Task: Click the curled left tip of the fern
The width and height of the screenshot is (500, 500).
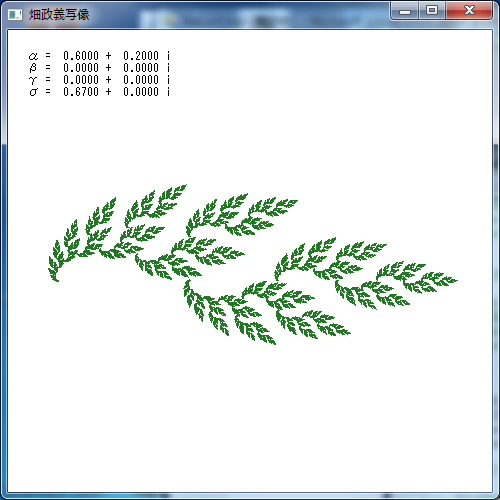Action: tap(55, 279)
